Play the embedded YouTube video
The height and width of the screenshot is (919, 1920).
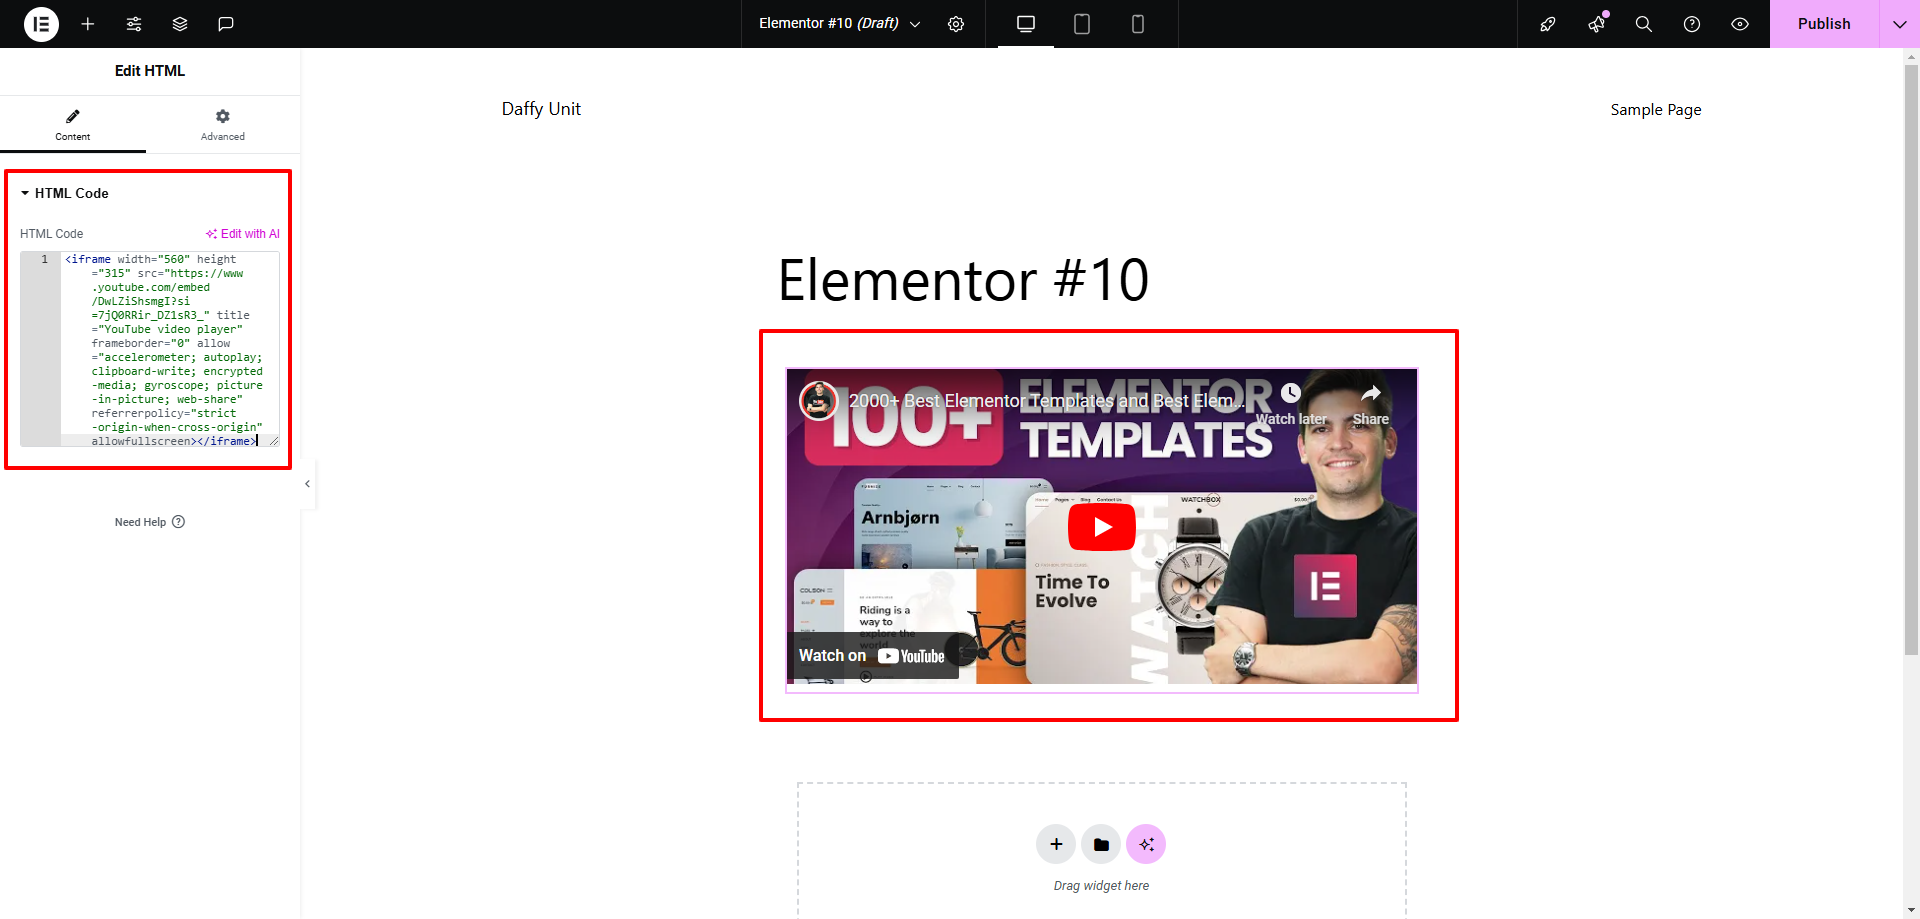1102,527
